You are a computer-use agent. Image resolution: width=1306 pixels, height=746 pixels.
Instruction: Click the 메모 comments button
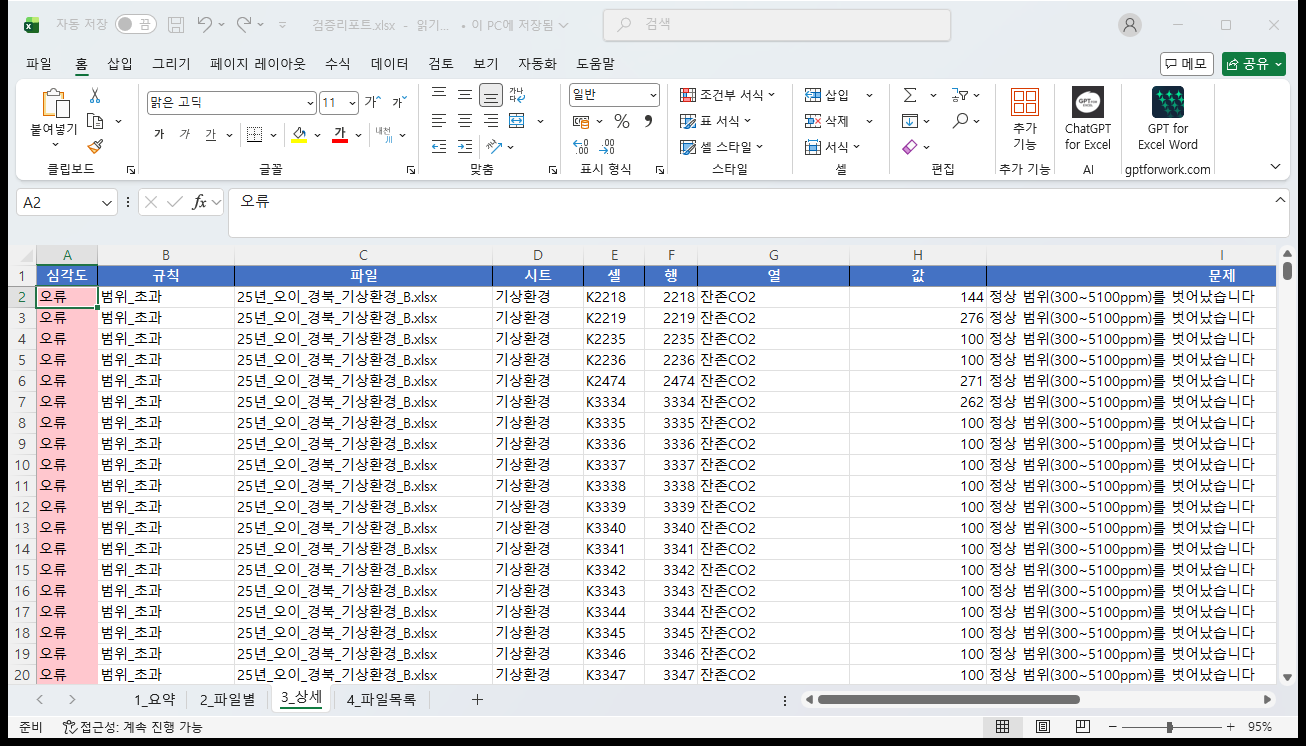point(1187,64)
